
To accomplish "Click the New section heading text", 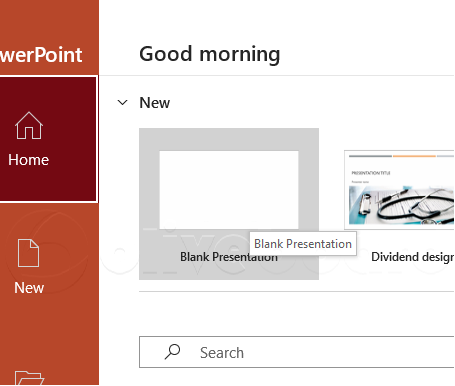I will click(155, 103).
